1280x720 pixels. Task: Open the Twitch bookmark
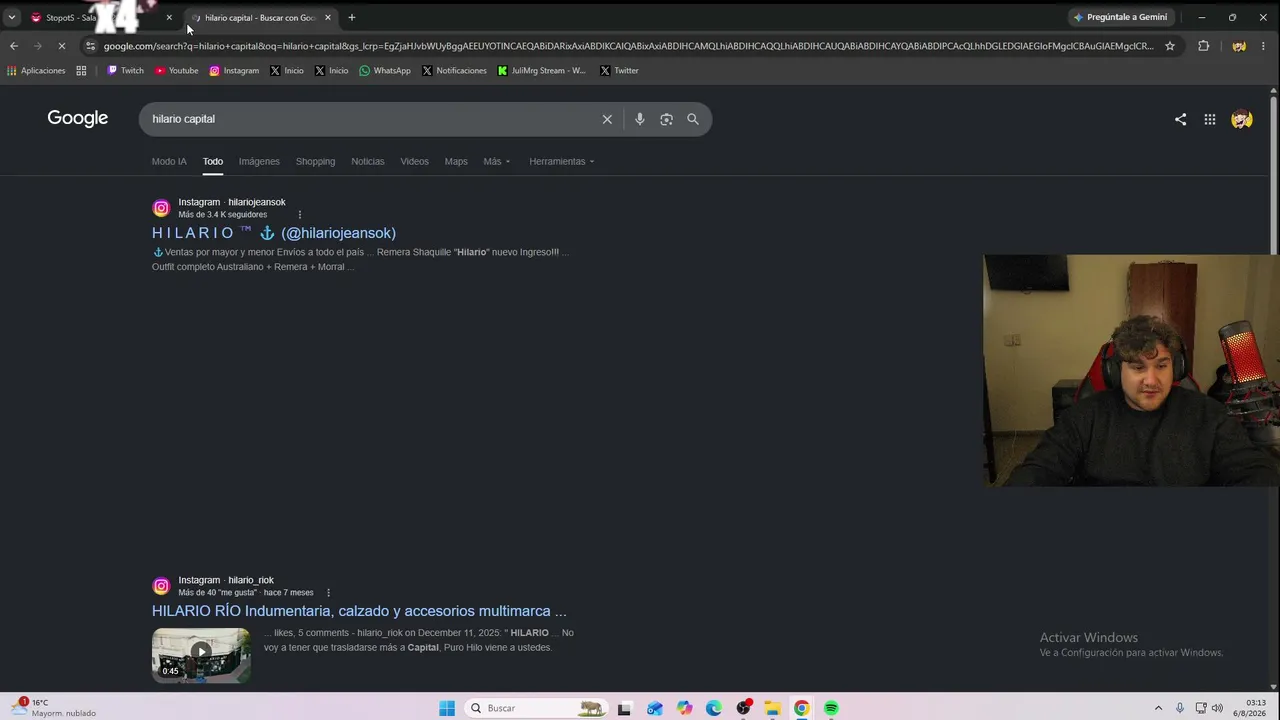pyautogui.click(x=126, y=71)
